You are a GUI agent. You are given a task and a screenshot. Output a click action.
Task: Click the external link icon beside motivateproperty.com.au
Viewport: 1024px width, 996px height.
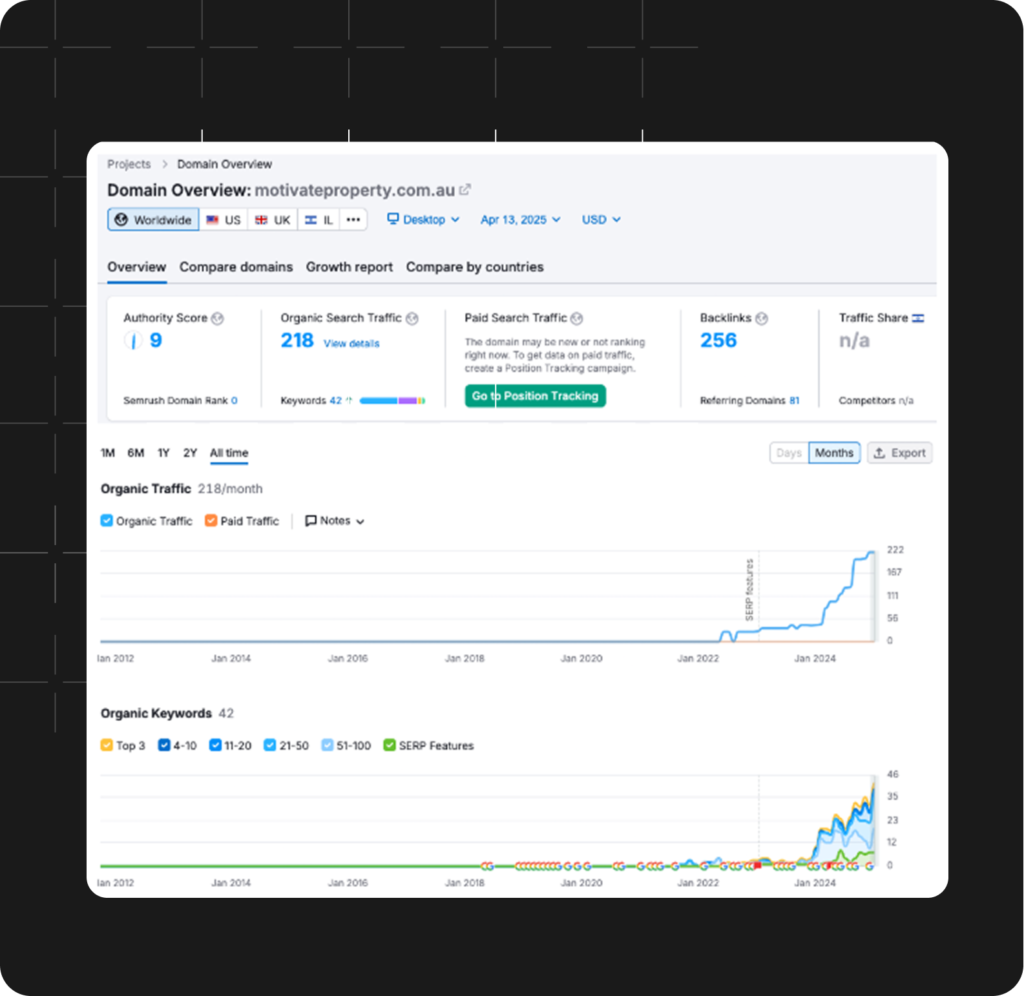coord(465,190)
